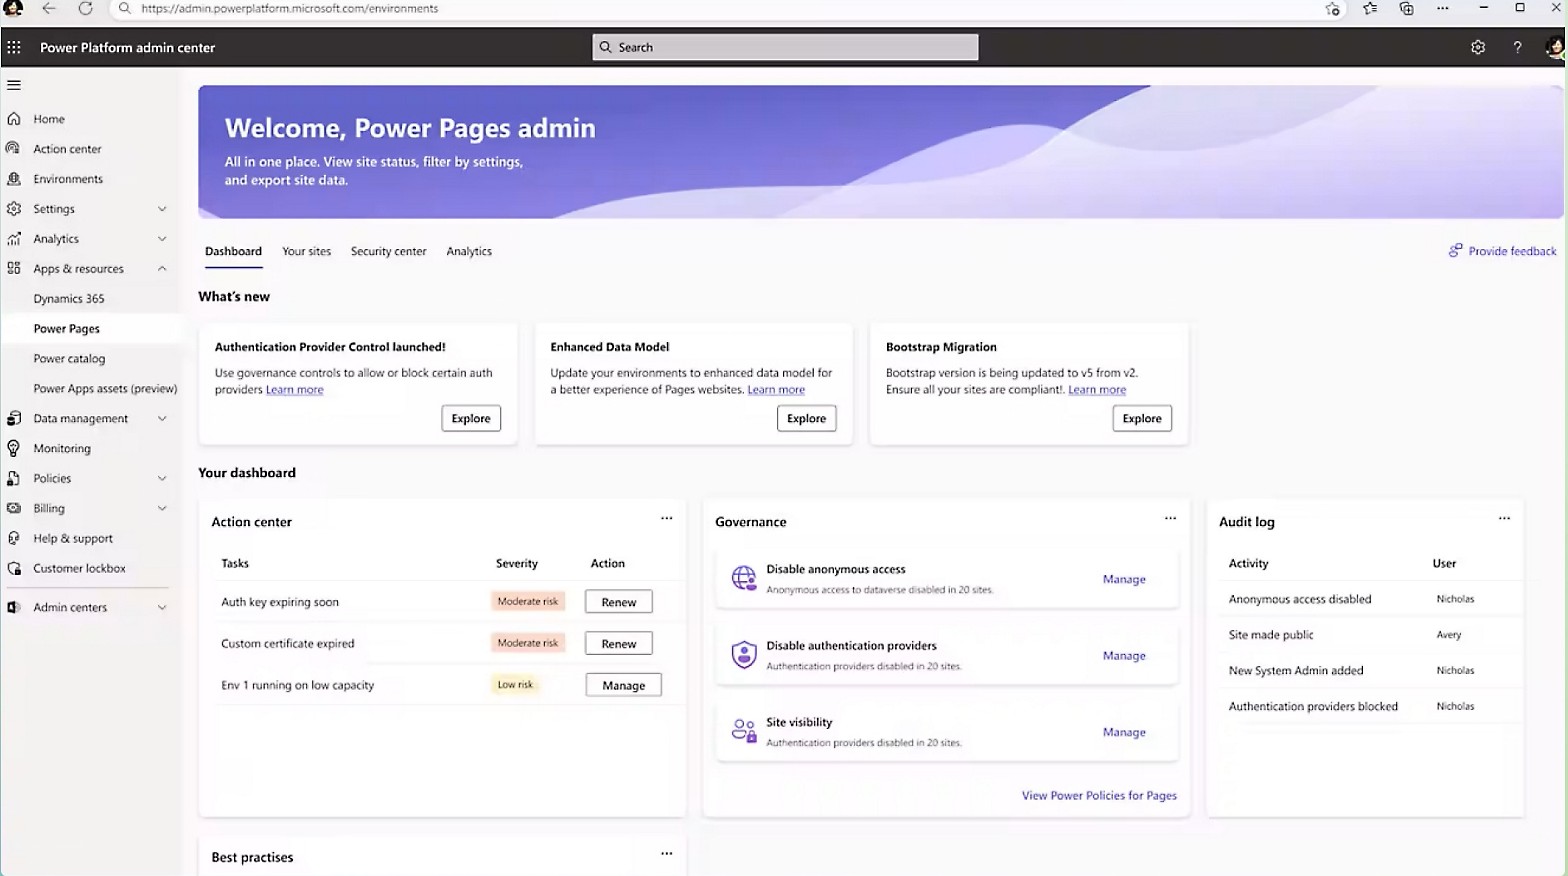Click the Monitoring lightbulb icon
Image resolution: width=1568 pixels, height=876 pixels.
point(14,448)
